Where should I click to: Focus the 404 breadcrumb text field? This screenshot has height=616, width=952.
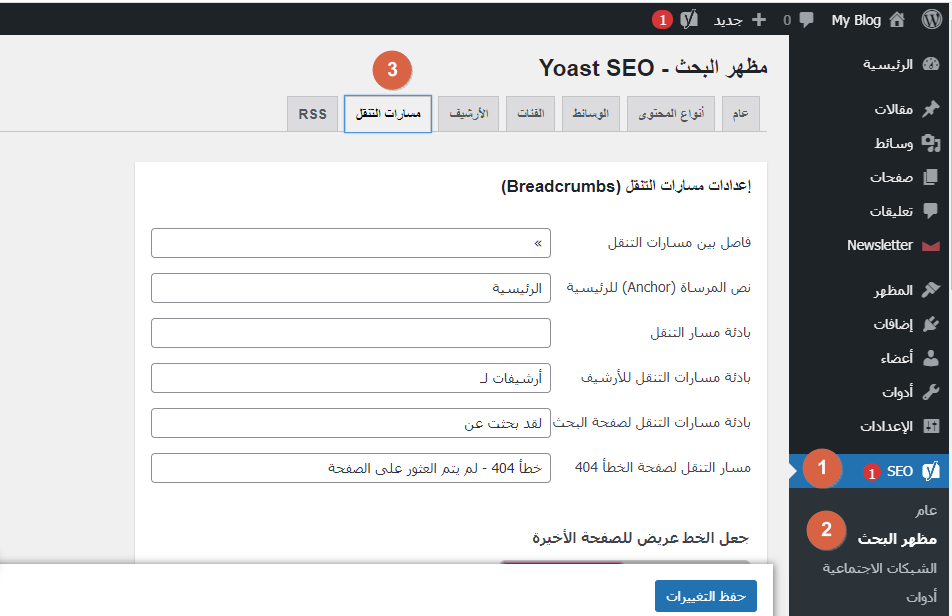coord(351,468)
